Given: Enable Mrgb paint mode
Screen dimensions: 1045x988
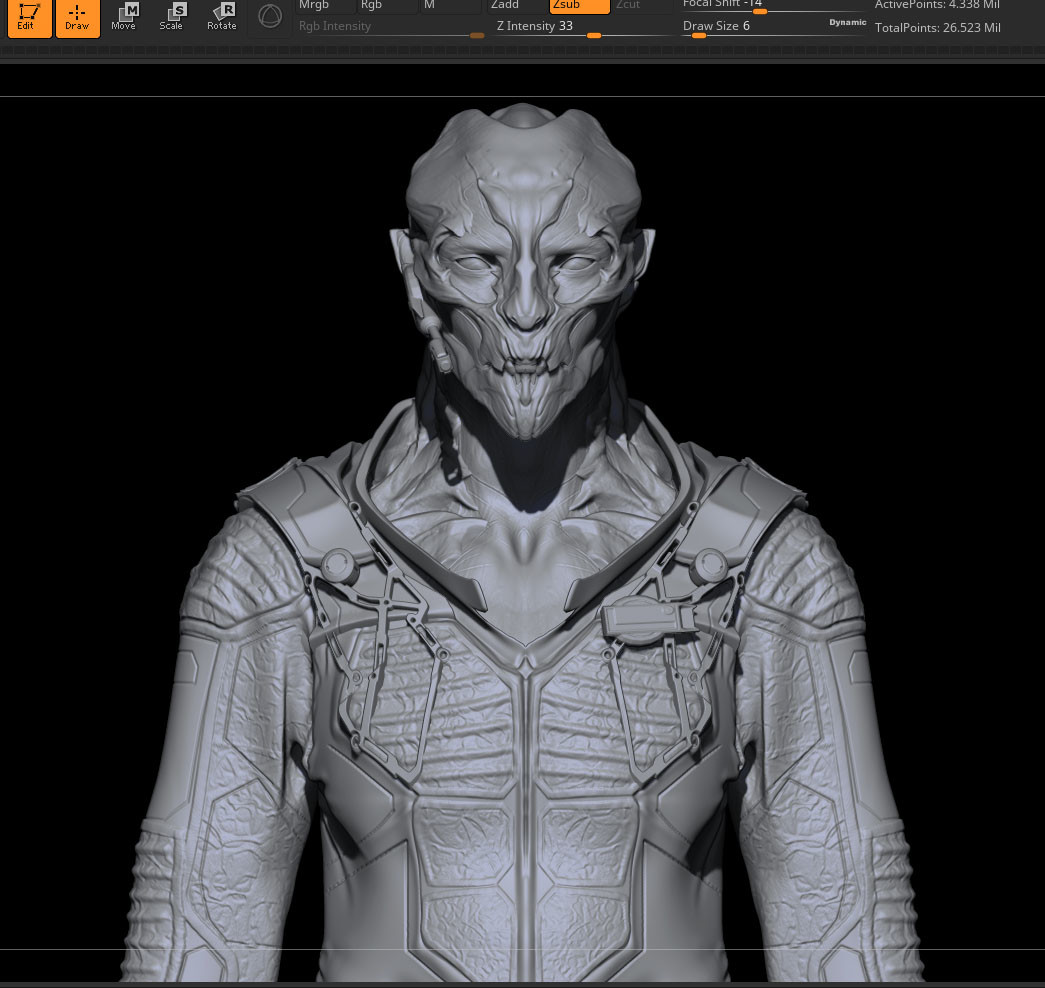Looking at the screenshot, I should click(325, 6).
